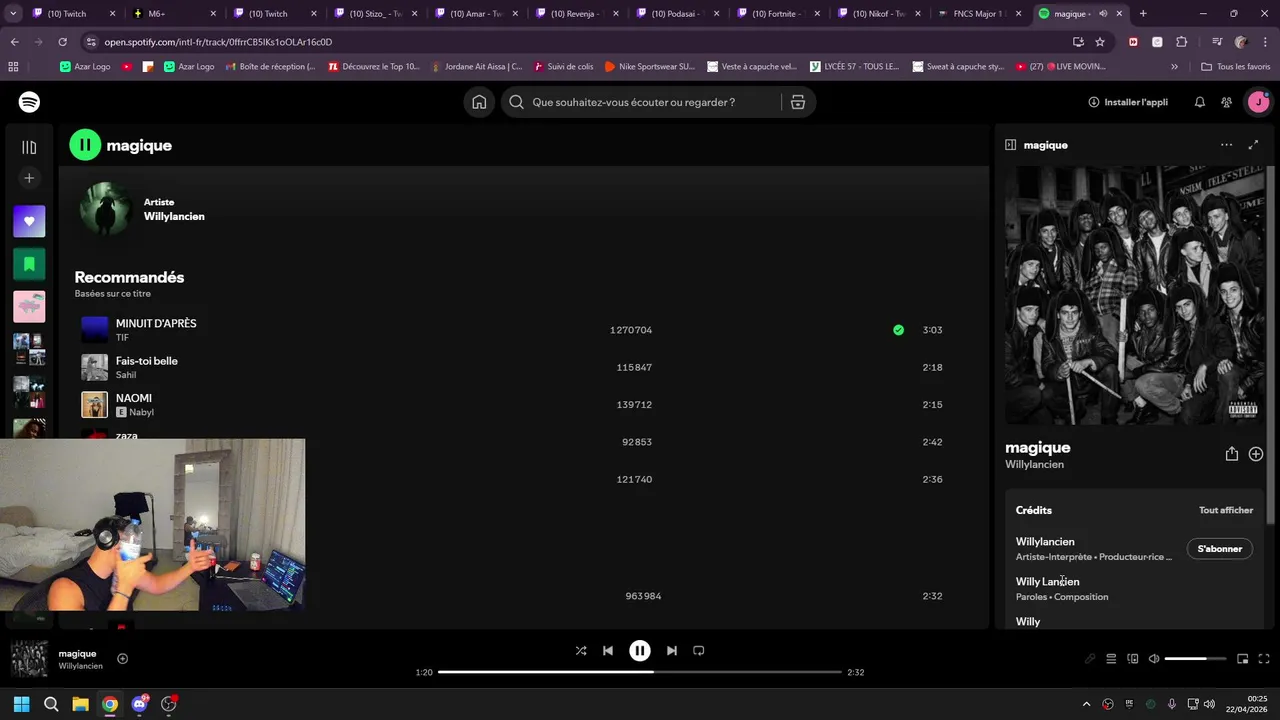1280x720 pixels.
Task: Open Willylancien artist link under Artiste
Action: coord(174,216)
